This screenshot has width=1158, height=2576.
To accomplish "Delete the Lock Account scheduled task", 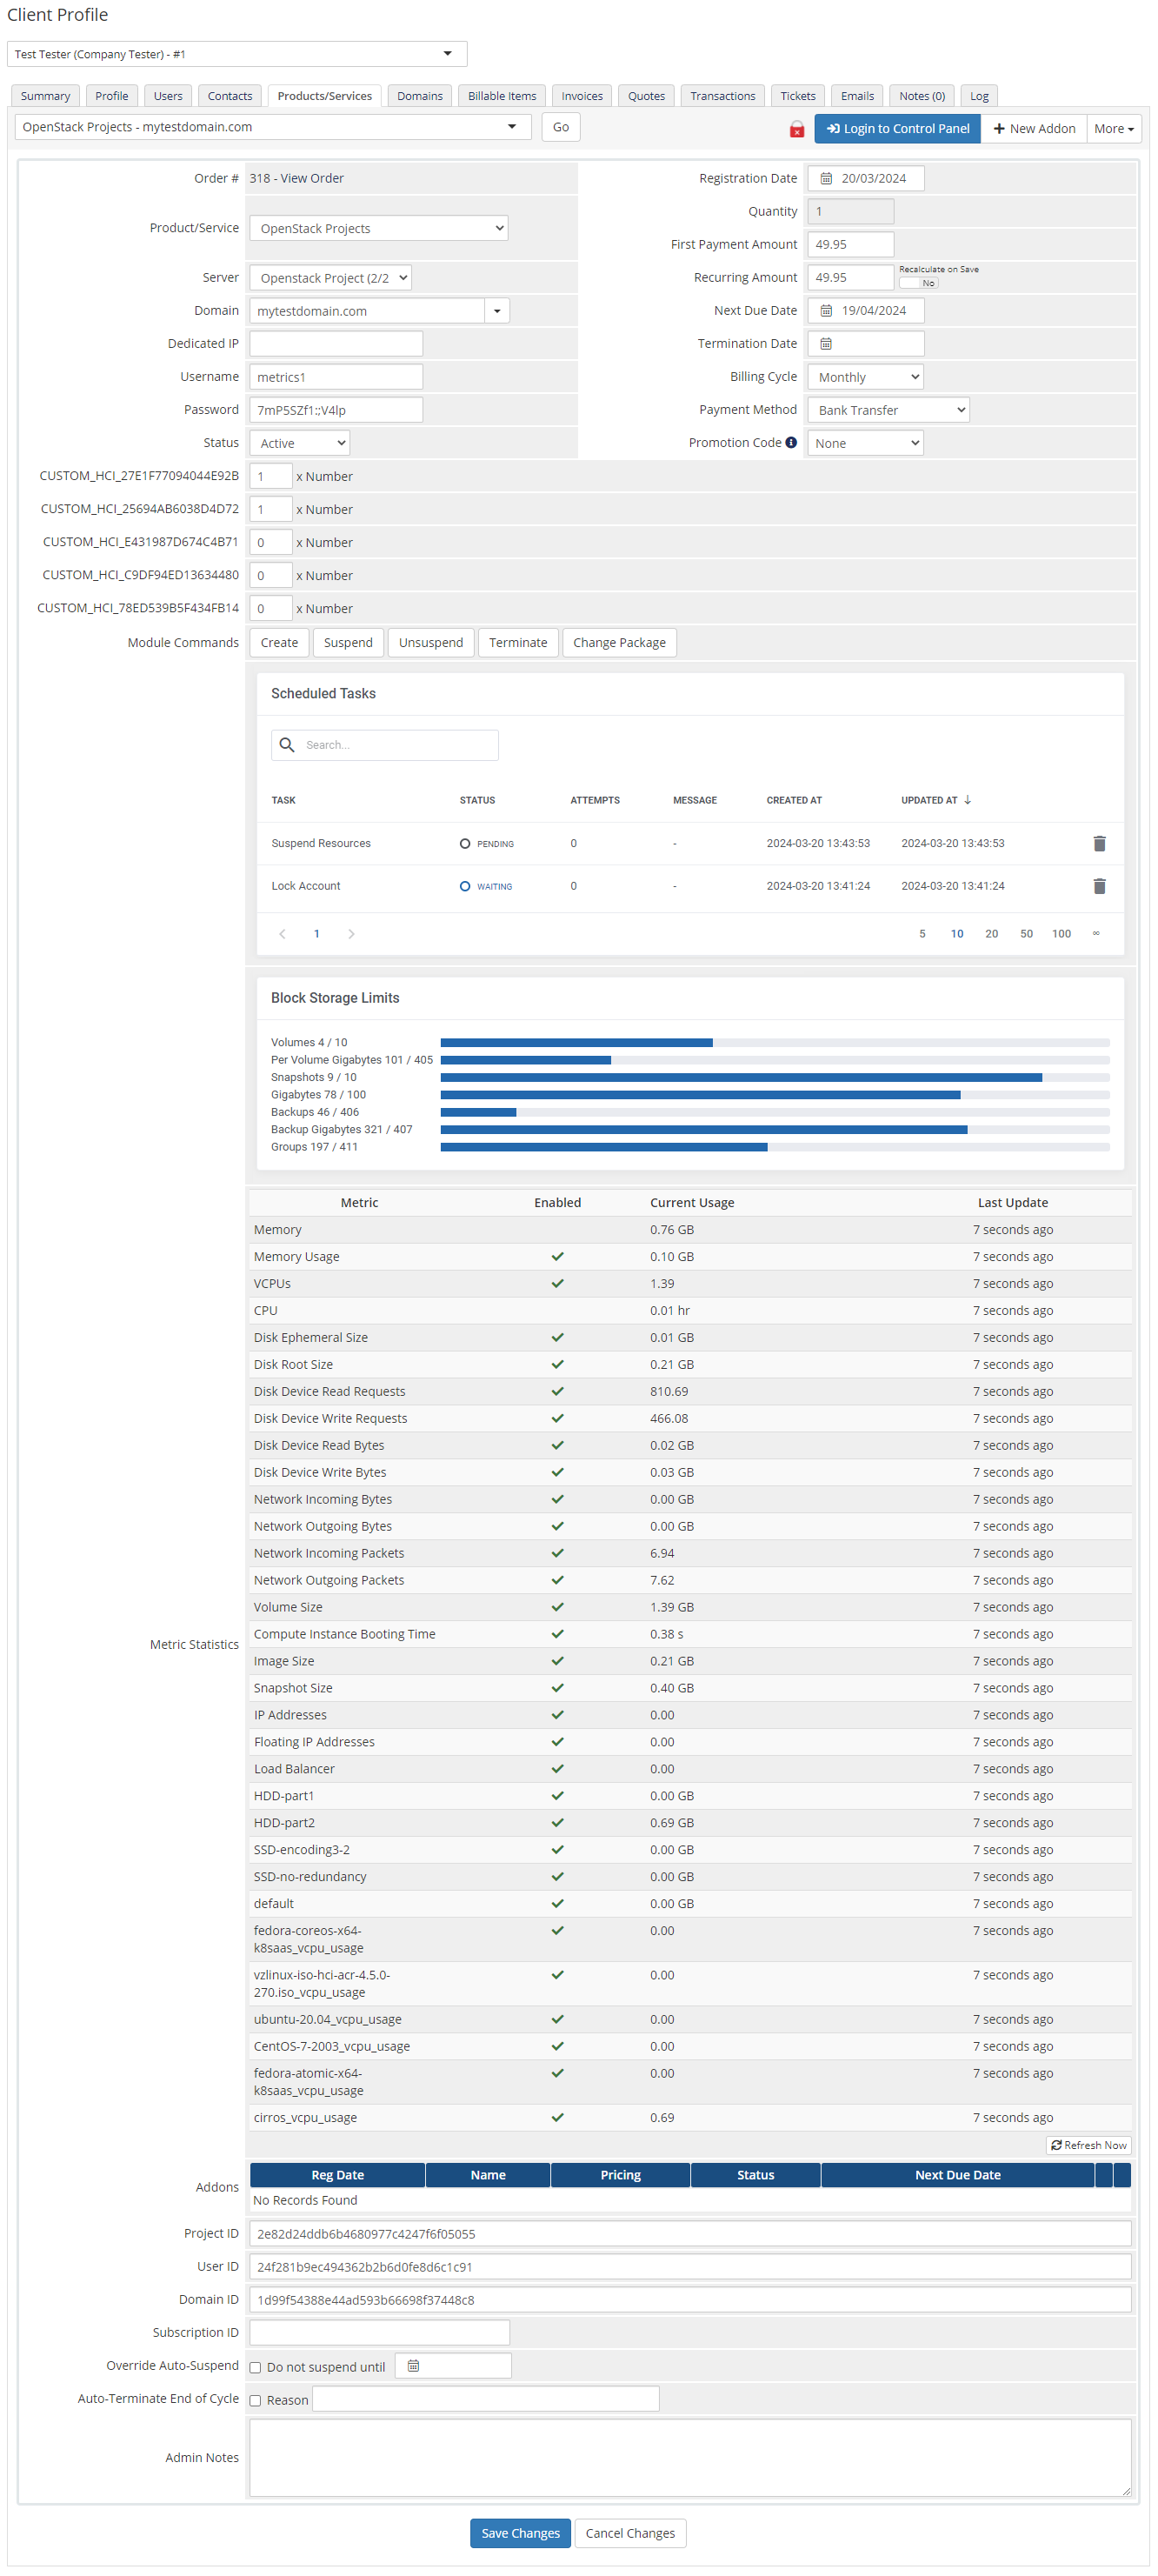I will 1098,886.
